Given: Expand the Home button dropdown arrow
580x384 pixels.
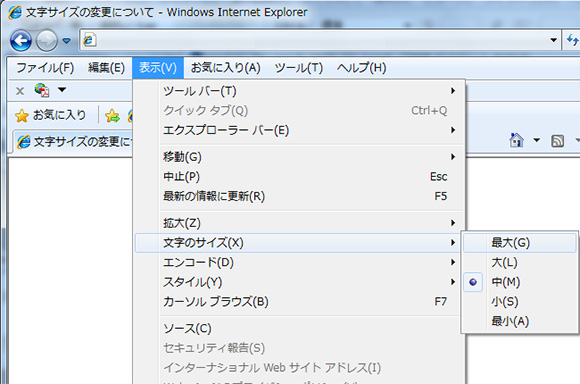Looking at the screenshot, I should click(x=536, y=140).
